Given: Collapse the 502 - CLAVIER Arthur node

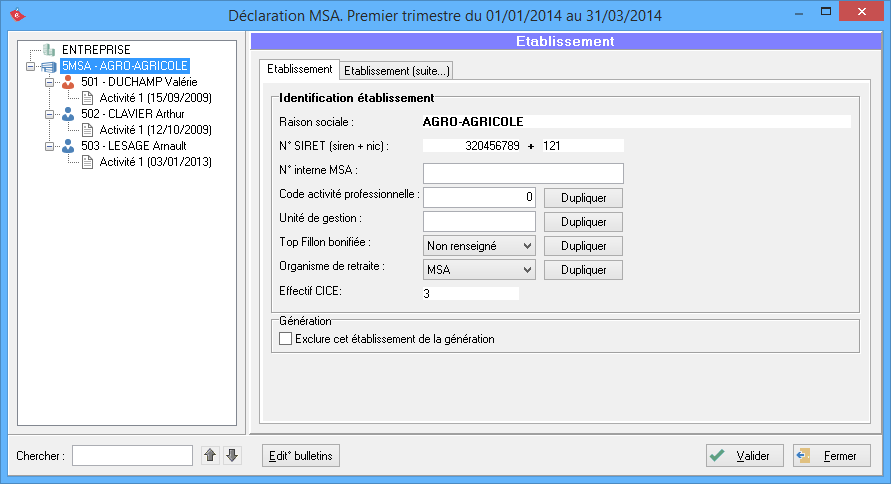Looking at the screenshot, I should click(49, 114).
